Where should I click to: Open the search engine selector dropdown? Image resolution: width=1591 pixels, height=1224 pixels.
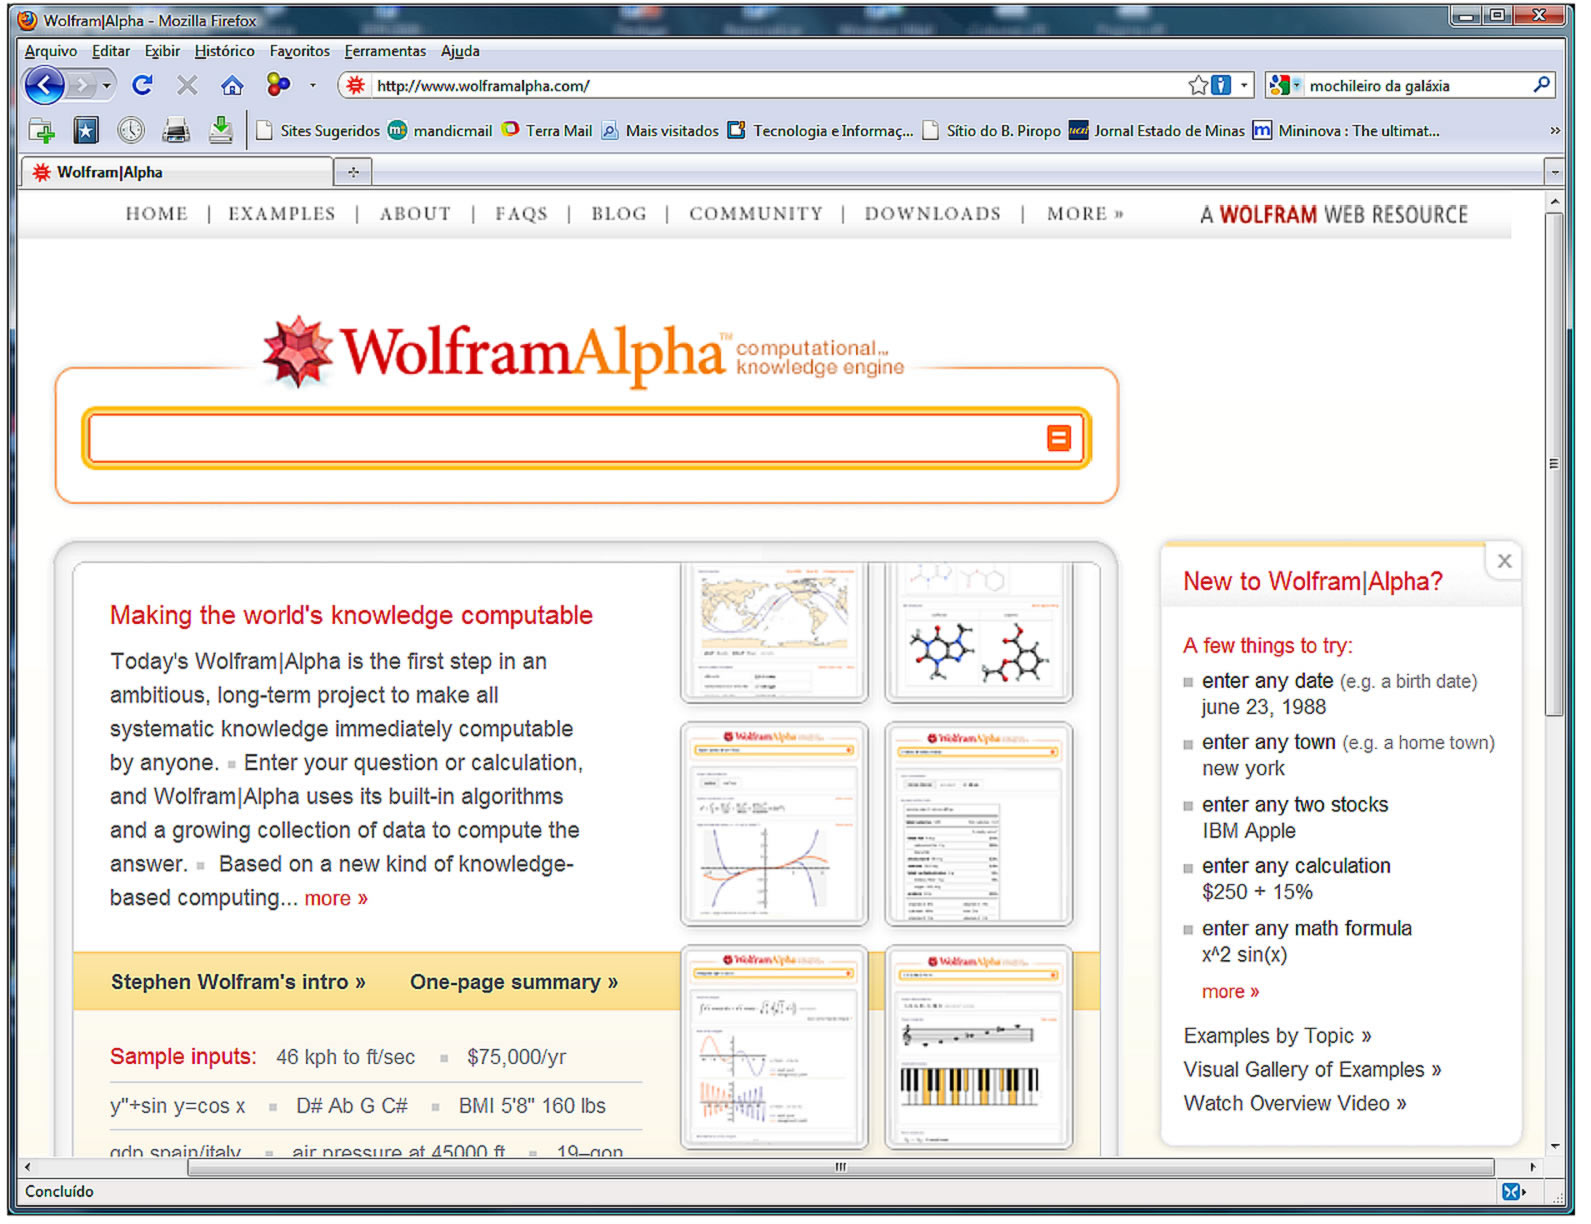tap(1297, 86)
